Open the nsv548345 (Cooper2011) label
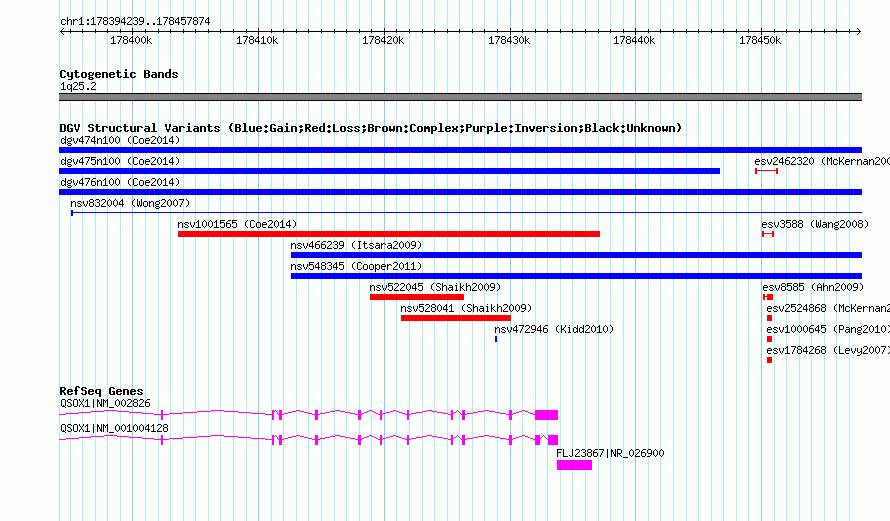Viewport: 890px width, 521px height. point(356,266)
